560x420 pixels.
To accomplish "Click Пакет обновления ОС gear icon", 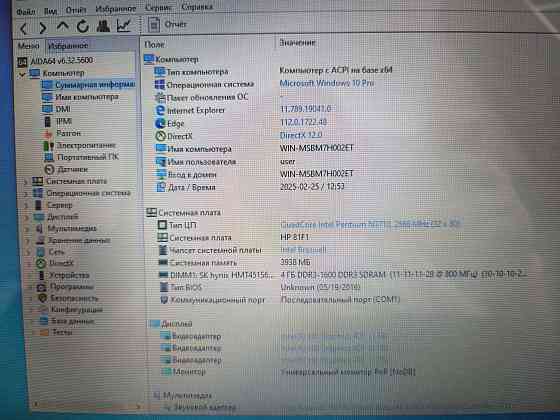I will click(160, 97).
